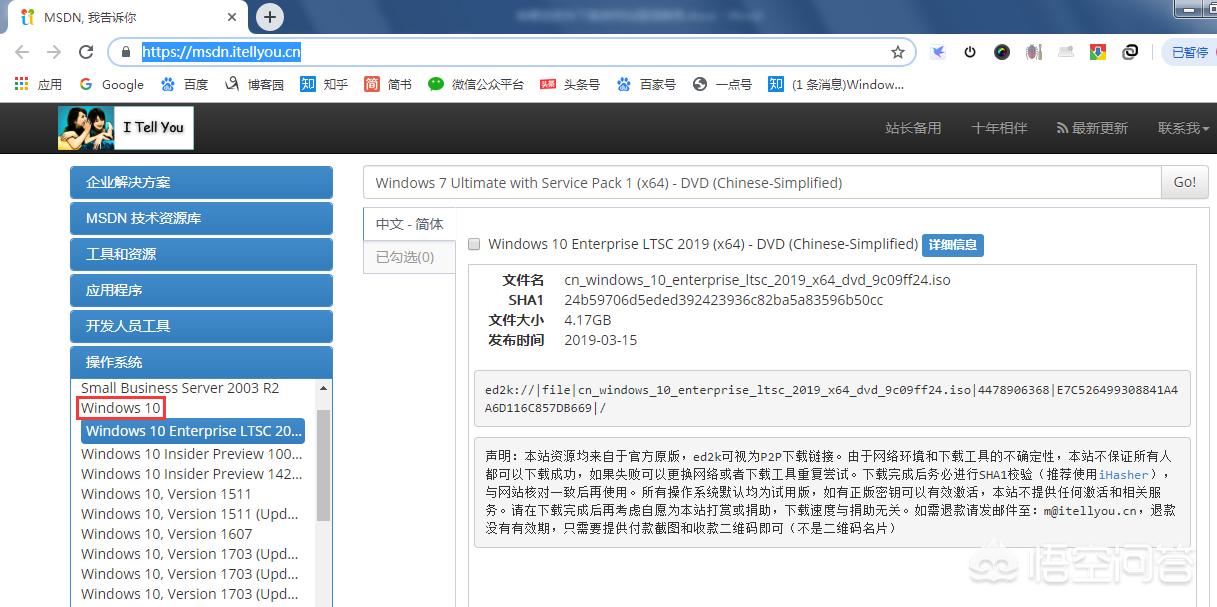Click the 已暂停 profile button
1217x607 pixels.
[1188, 52]
